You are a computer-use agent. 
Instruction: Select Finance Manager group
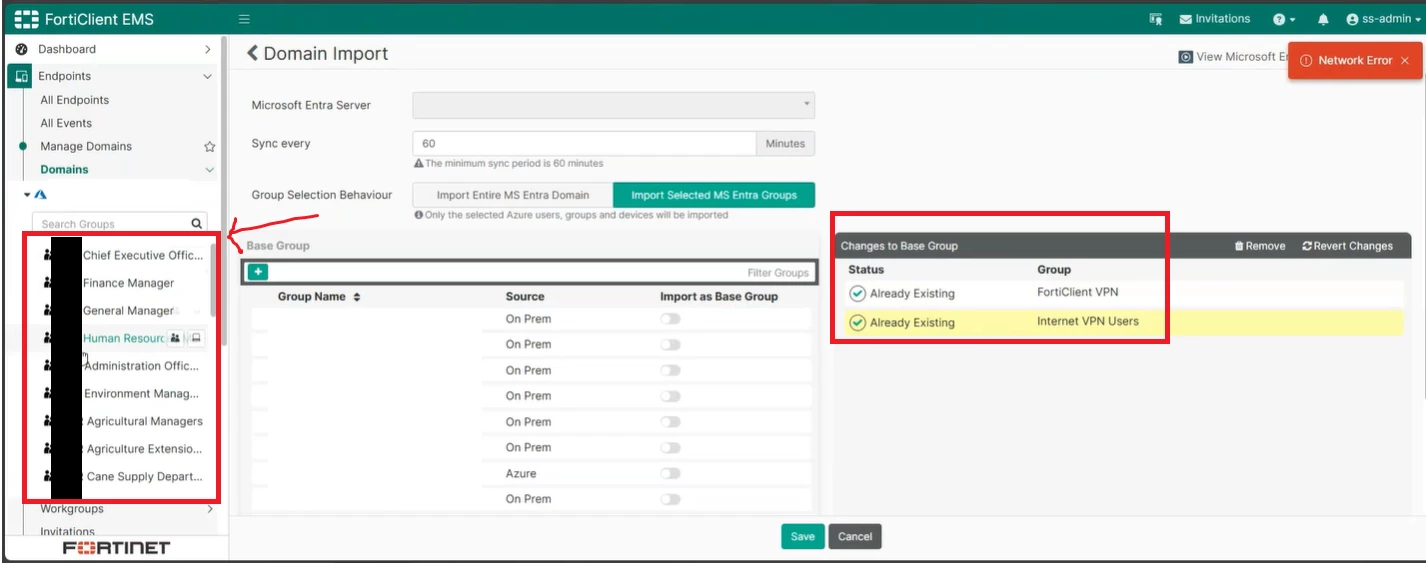pos(128,283)
